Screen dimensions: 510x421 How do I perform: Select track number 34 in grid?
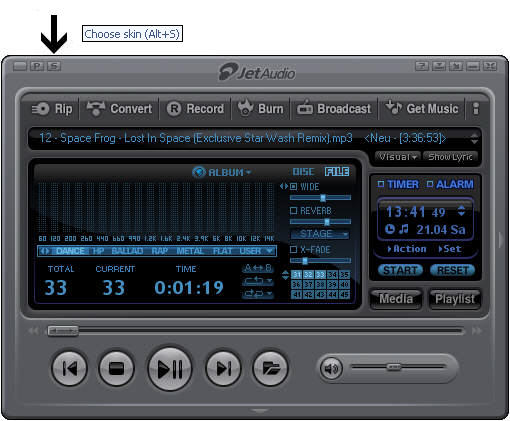click(x=332, y=275)
